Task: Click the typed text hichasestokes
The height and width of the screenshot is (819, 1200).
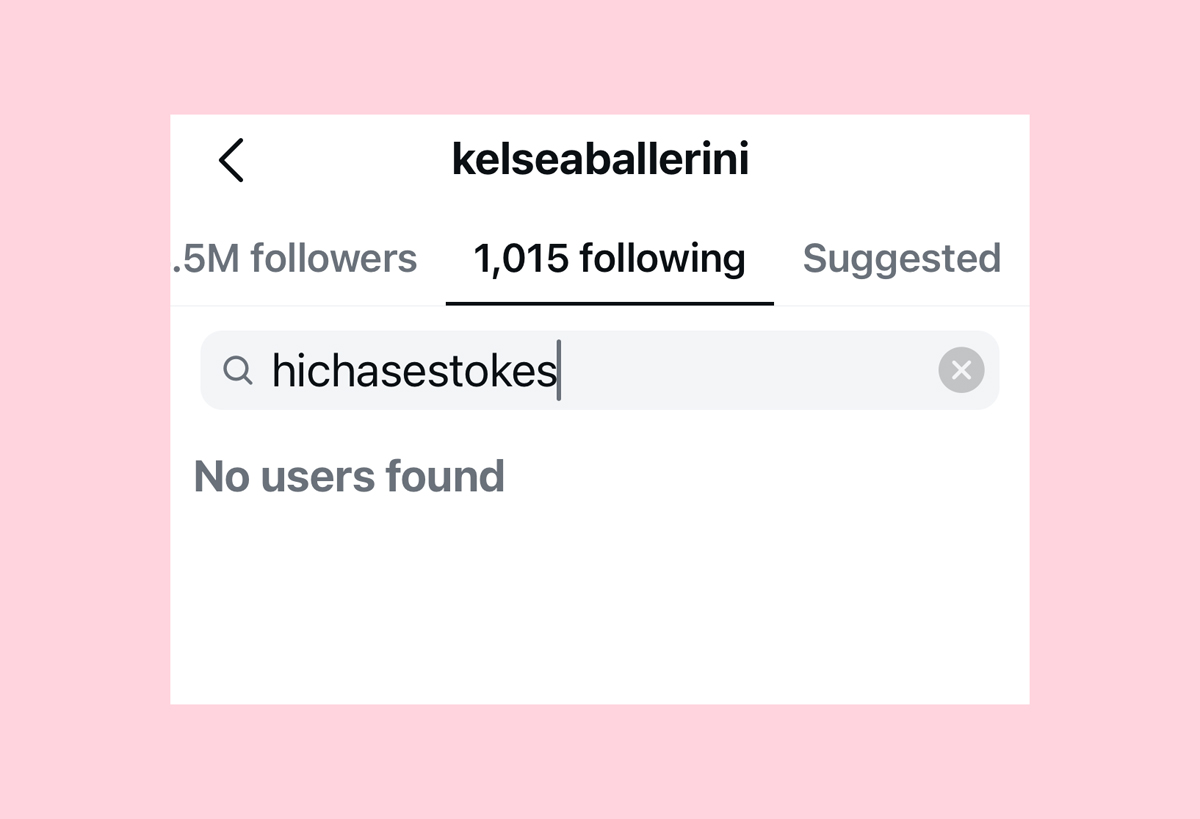Action: coord(414,370)
